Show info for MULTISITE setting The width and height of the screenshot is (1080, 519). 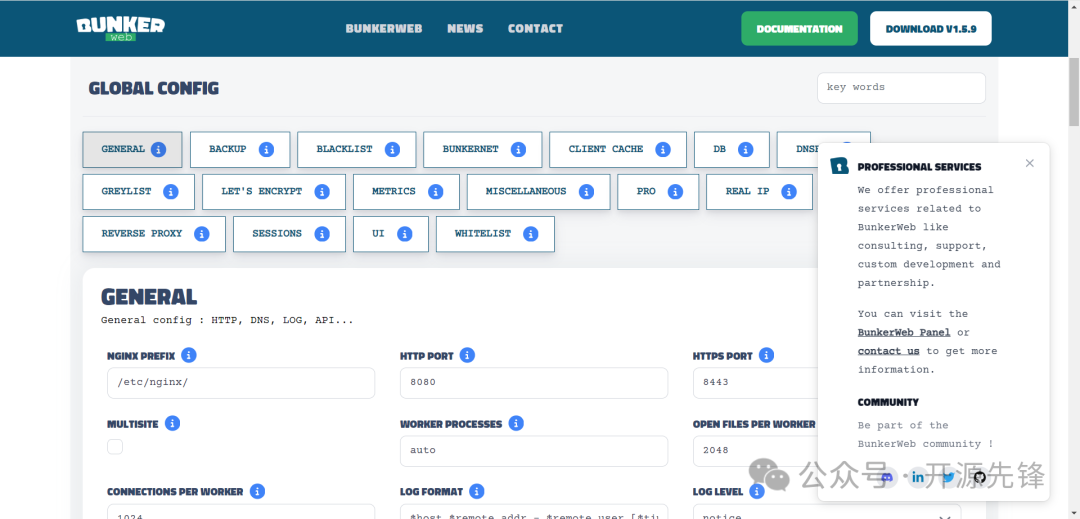click(x=173, y=423)
